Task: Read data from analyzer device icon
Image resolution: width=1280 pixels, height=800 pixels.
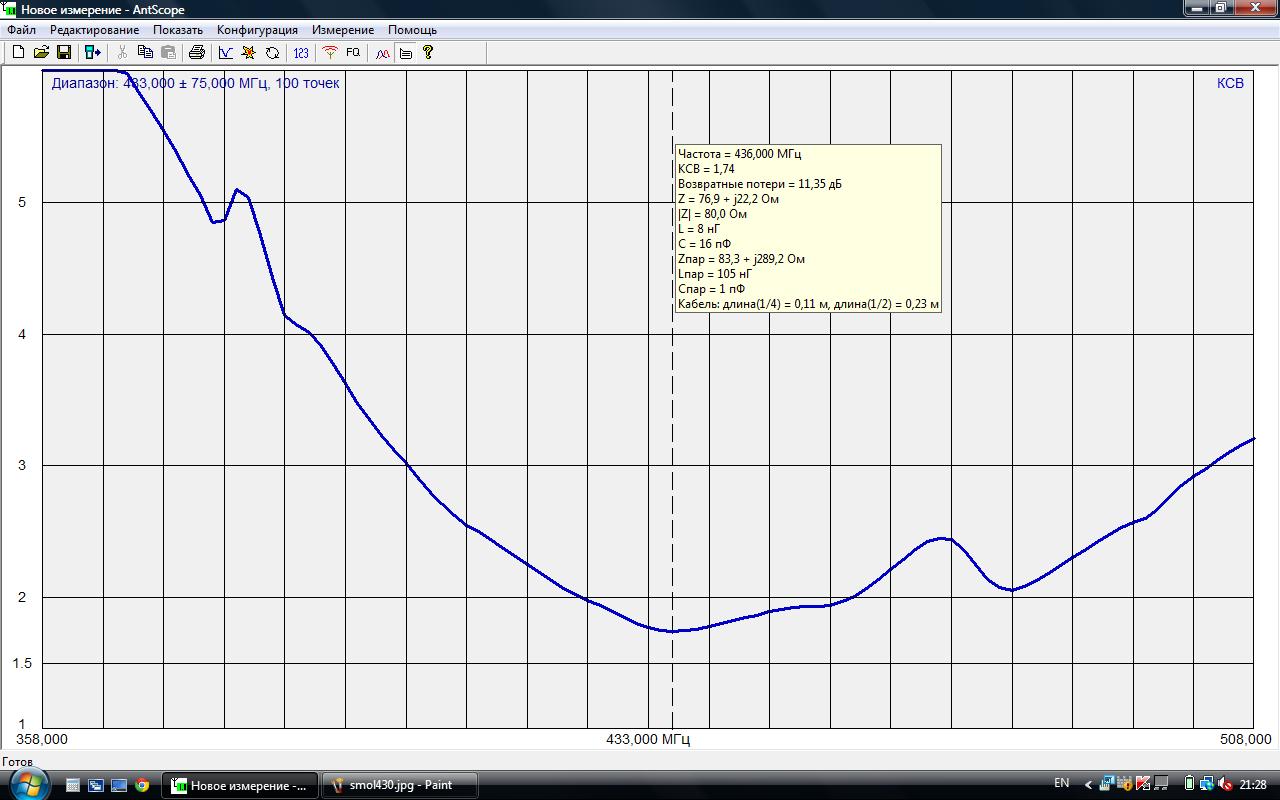Action: [93, 53]
